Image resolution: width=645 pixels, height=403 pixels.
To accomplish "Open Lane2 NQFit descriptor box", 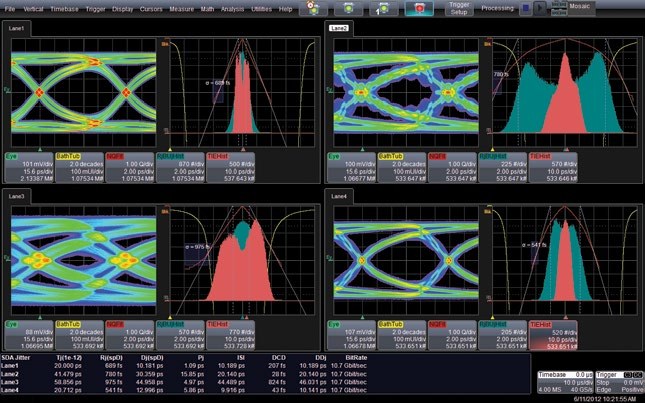I will pos(452,167).
